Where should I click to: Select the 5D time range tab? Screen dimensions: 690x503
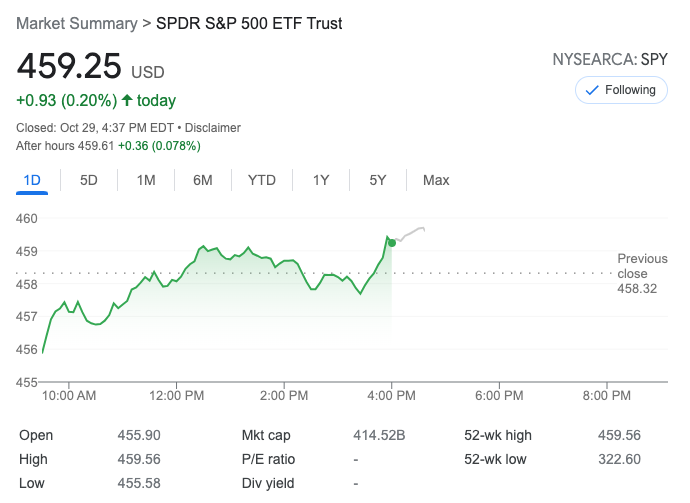tap(89, 180)
